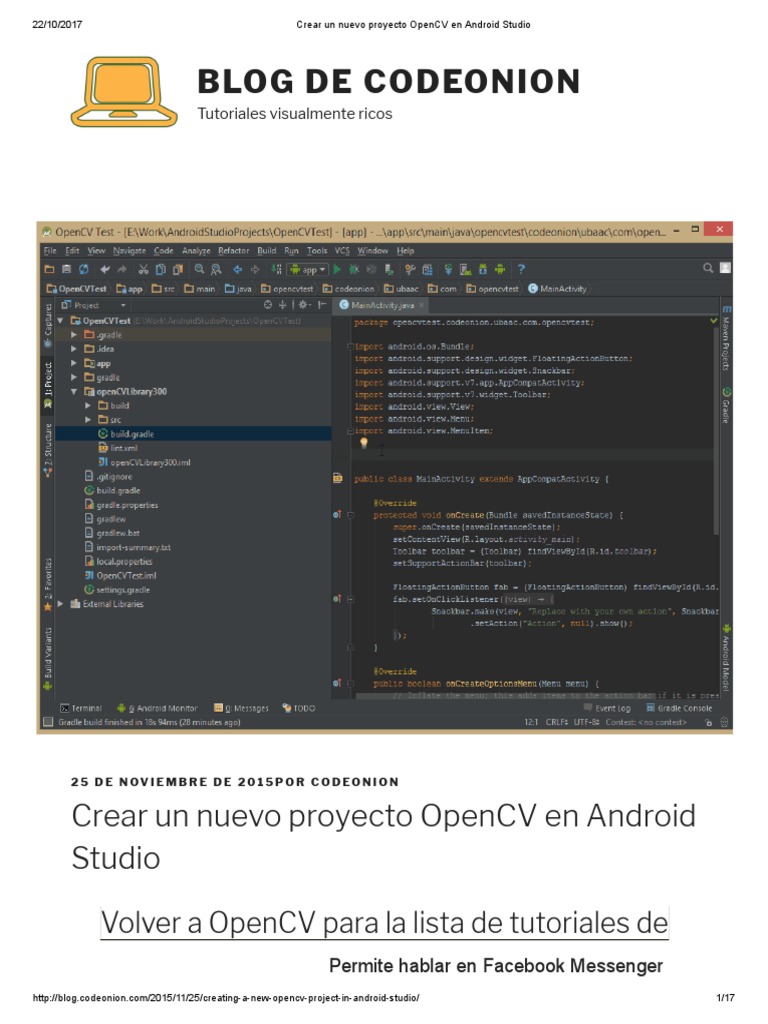The width and height of the screenshot is (768, 1024).
Task: Open the Gradle Console button
Action: 679,708
